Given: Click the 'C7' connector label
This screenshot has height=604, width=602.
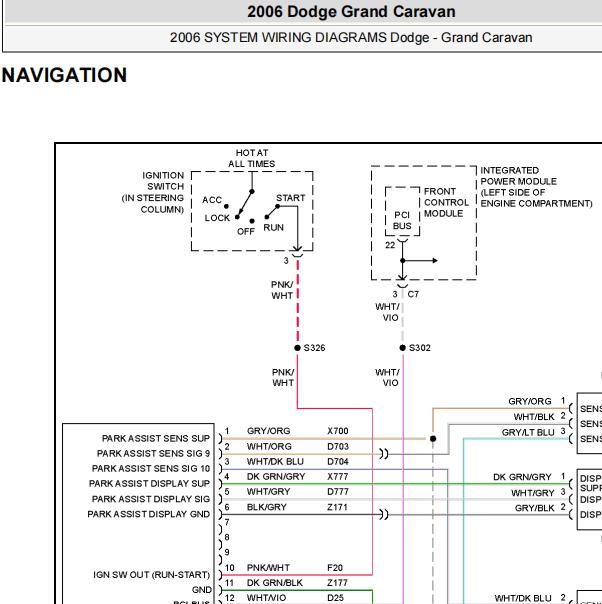Looking at the screenshot, I should click(x=413, y=294).
